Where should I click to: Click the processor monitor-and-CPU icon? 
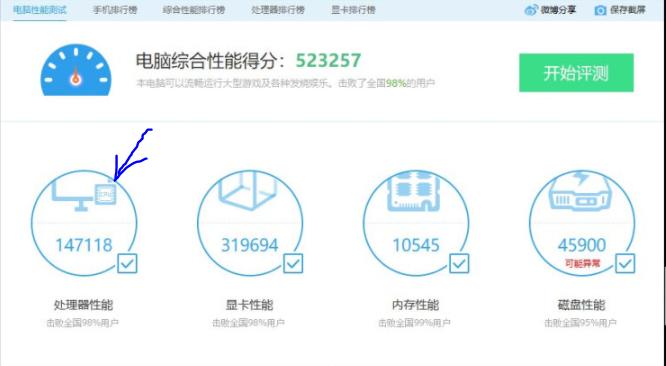(84, 195)
